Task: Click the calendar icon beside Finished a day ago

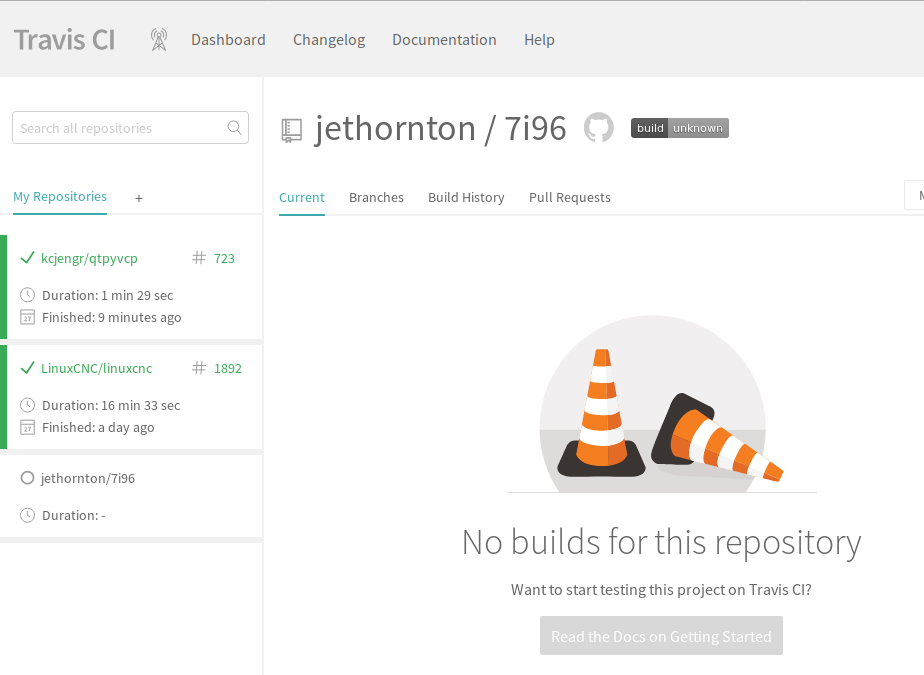Action: pyautogui.click(x=28, y=427)
